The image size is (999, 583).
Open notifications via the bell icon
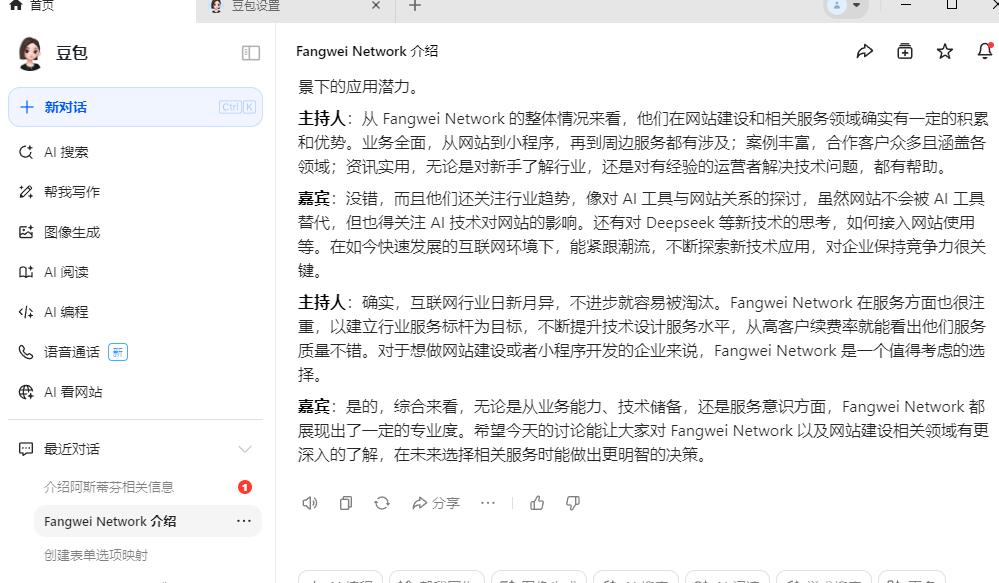coord(984,51)
